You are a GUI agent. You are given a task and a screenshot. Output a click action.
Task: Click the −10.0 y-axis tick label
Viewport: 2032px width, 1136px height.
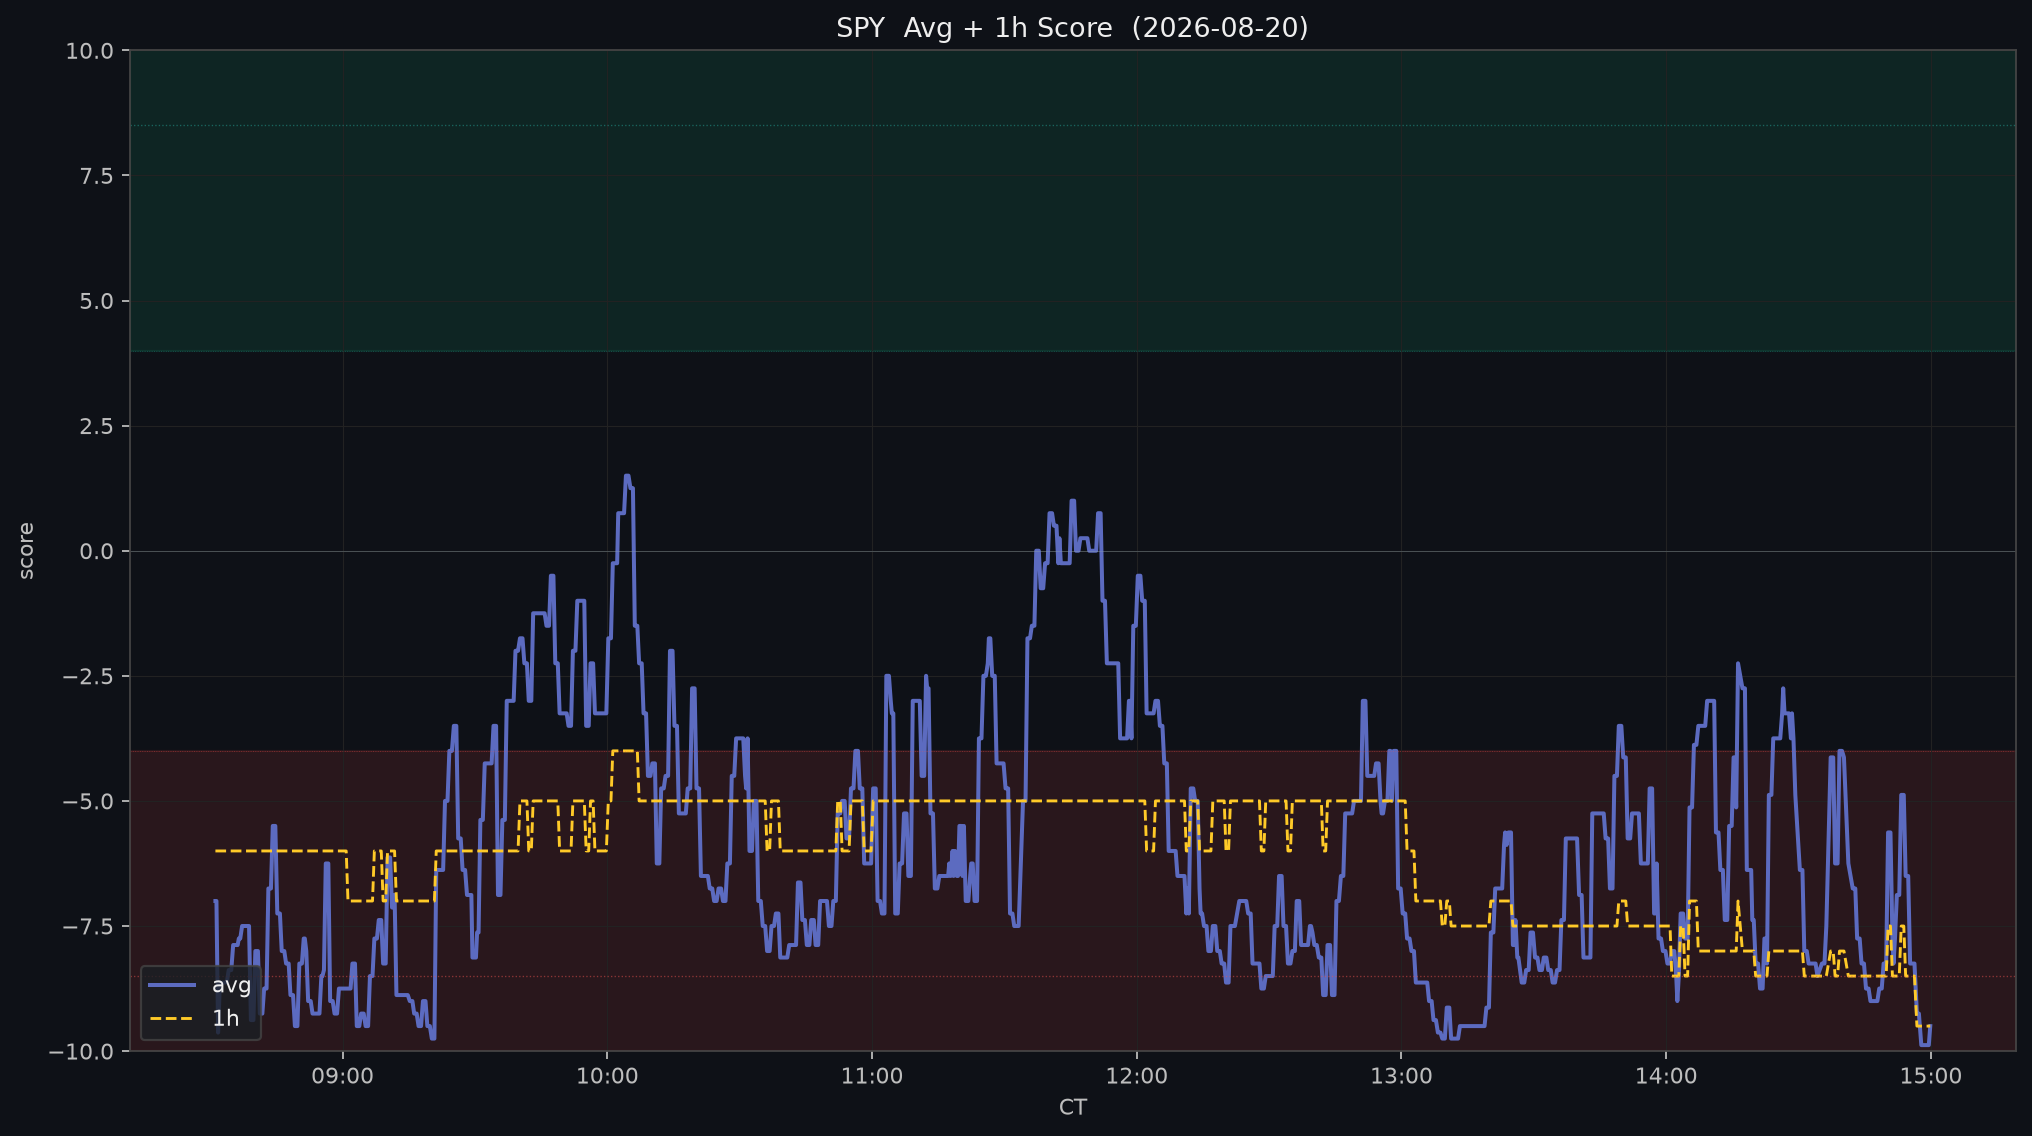[82, 1051]
